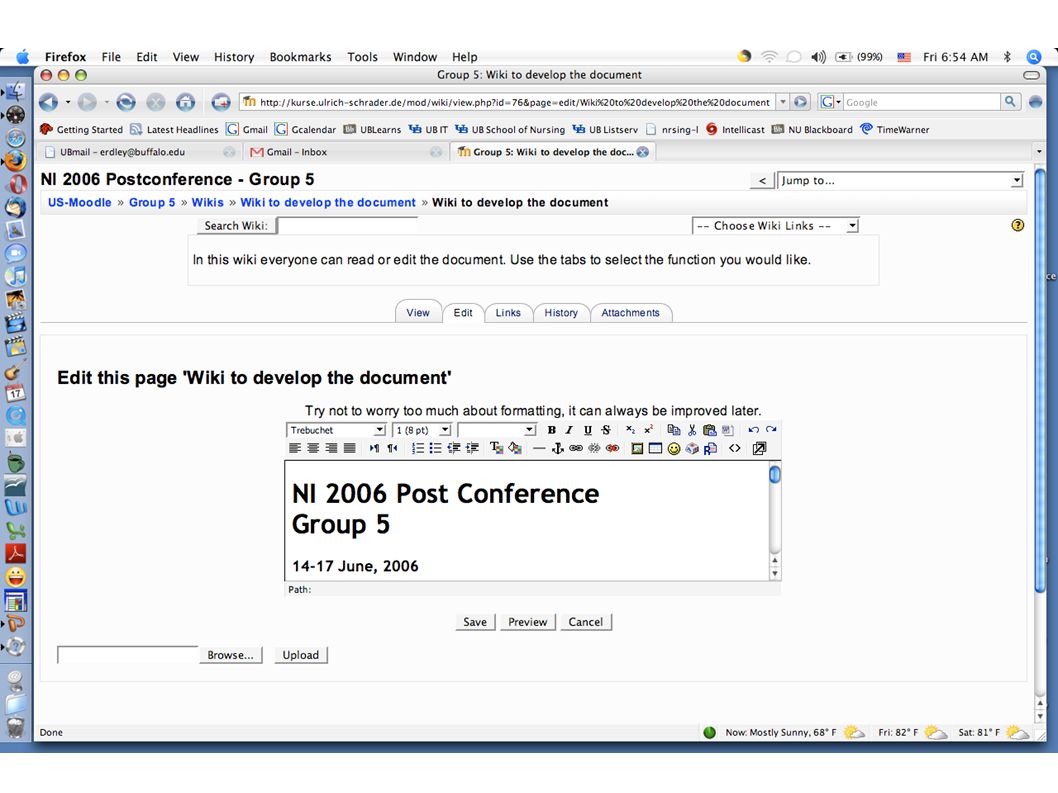Open the URL bar history dropdown
1058x793 pixels.
(783, 102)
